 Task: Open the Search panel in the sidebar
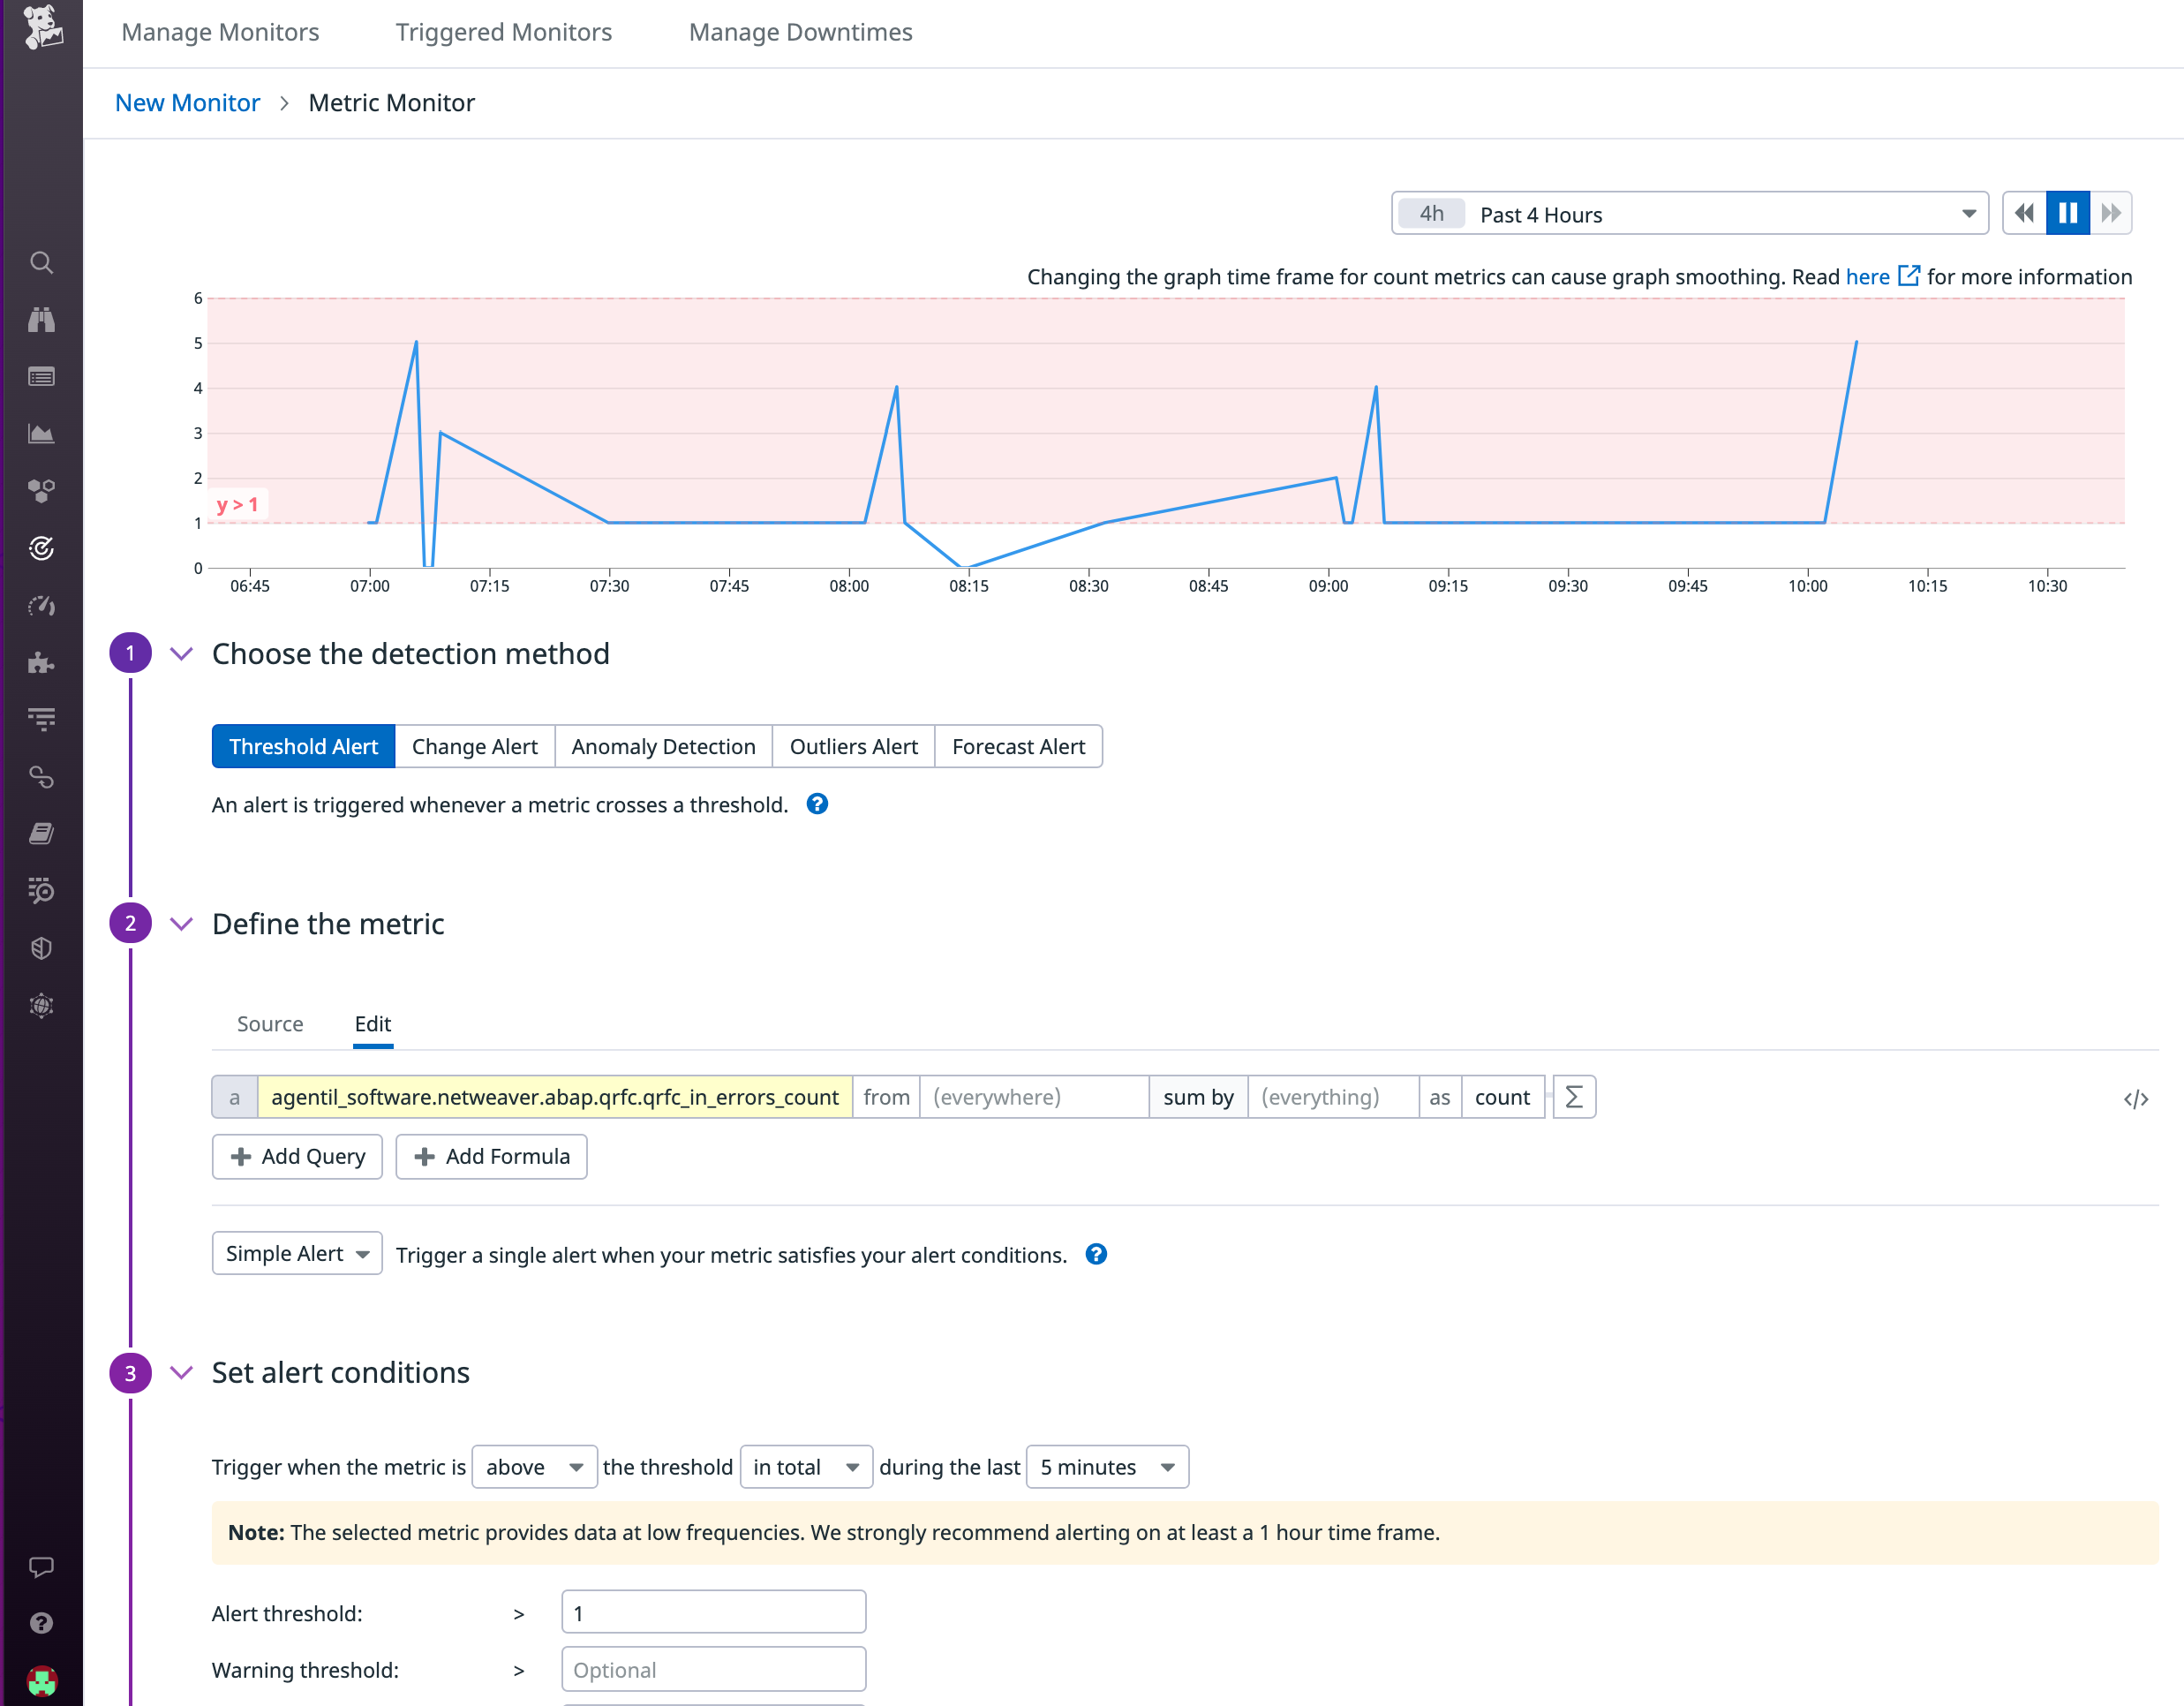(x=42, y=262)
